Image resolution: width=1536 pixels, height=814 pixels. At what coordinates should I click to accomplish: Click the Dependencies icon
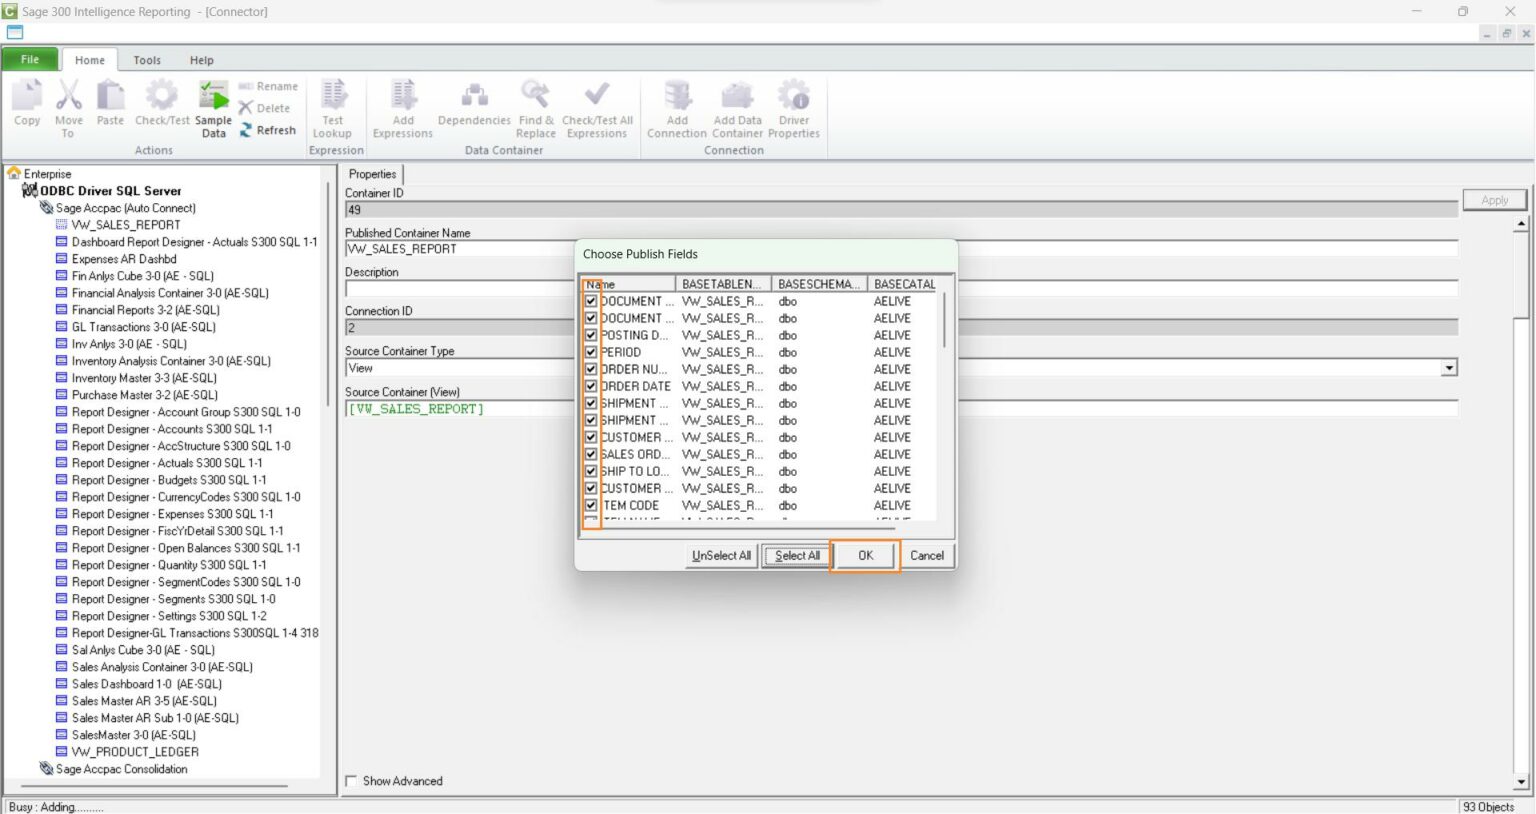(473, 105)
